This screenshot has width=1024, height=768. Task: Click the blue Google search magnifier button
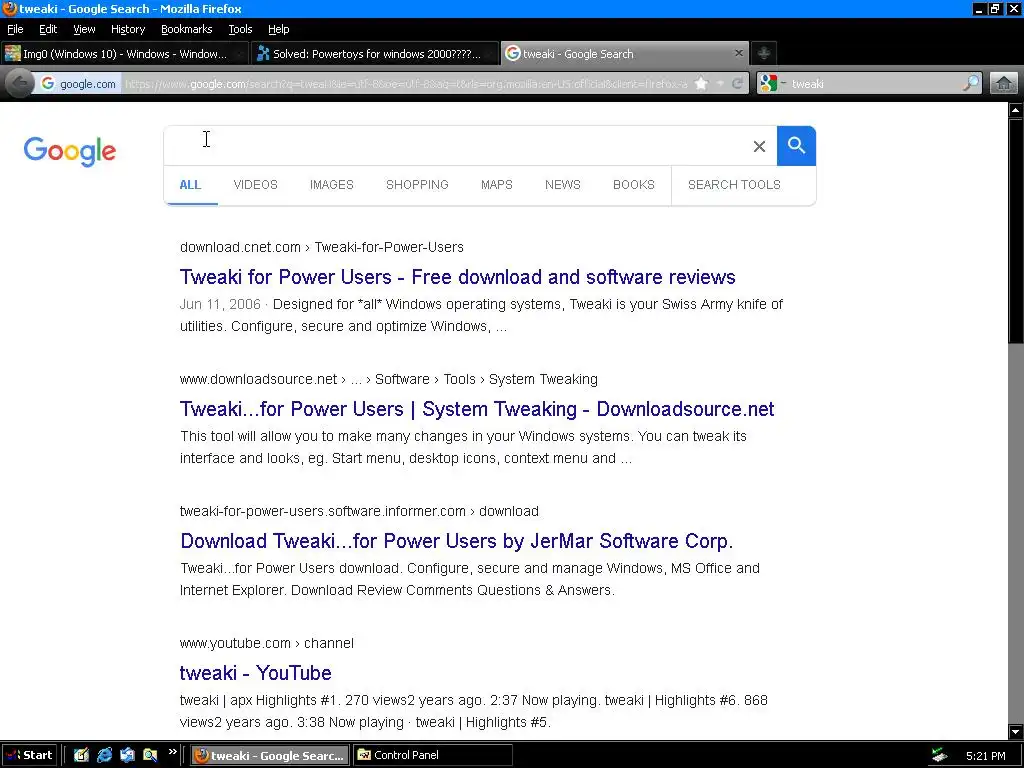tap(796, 146)
